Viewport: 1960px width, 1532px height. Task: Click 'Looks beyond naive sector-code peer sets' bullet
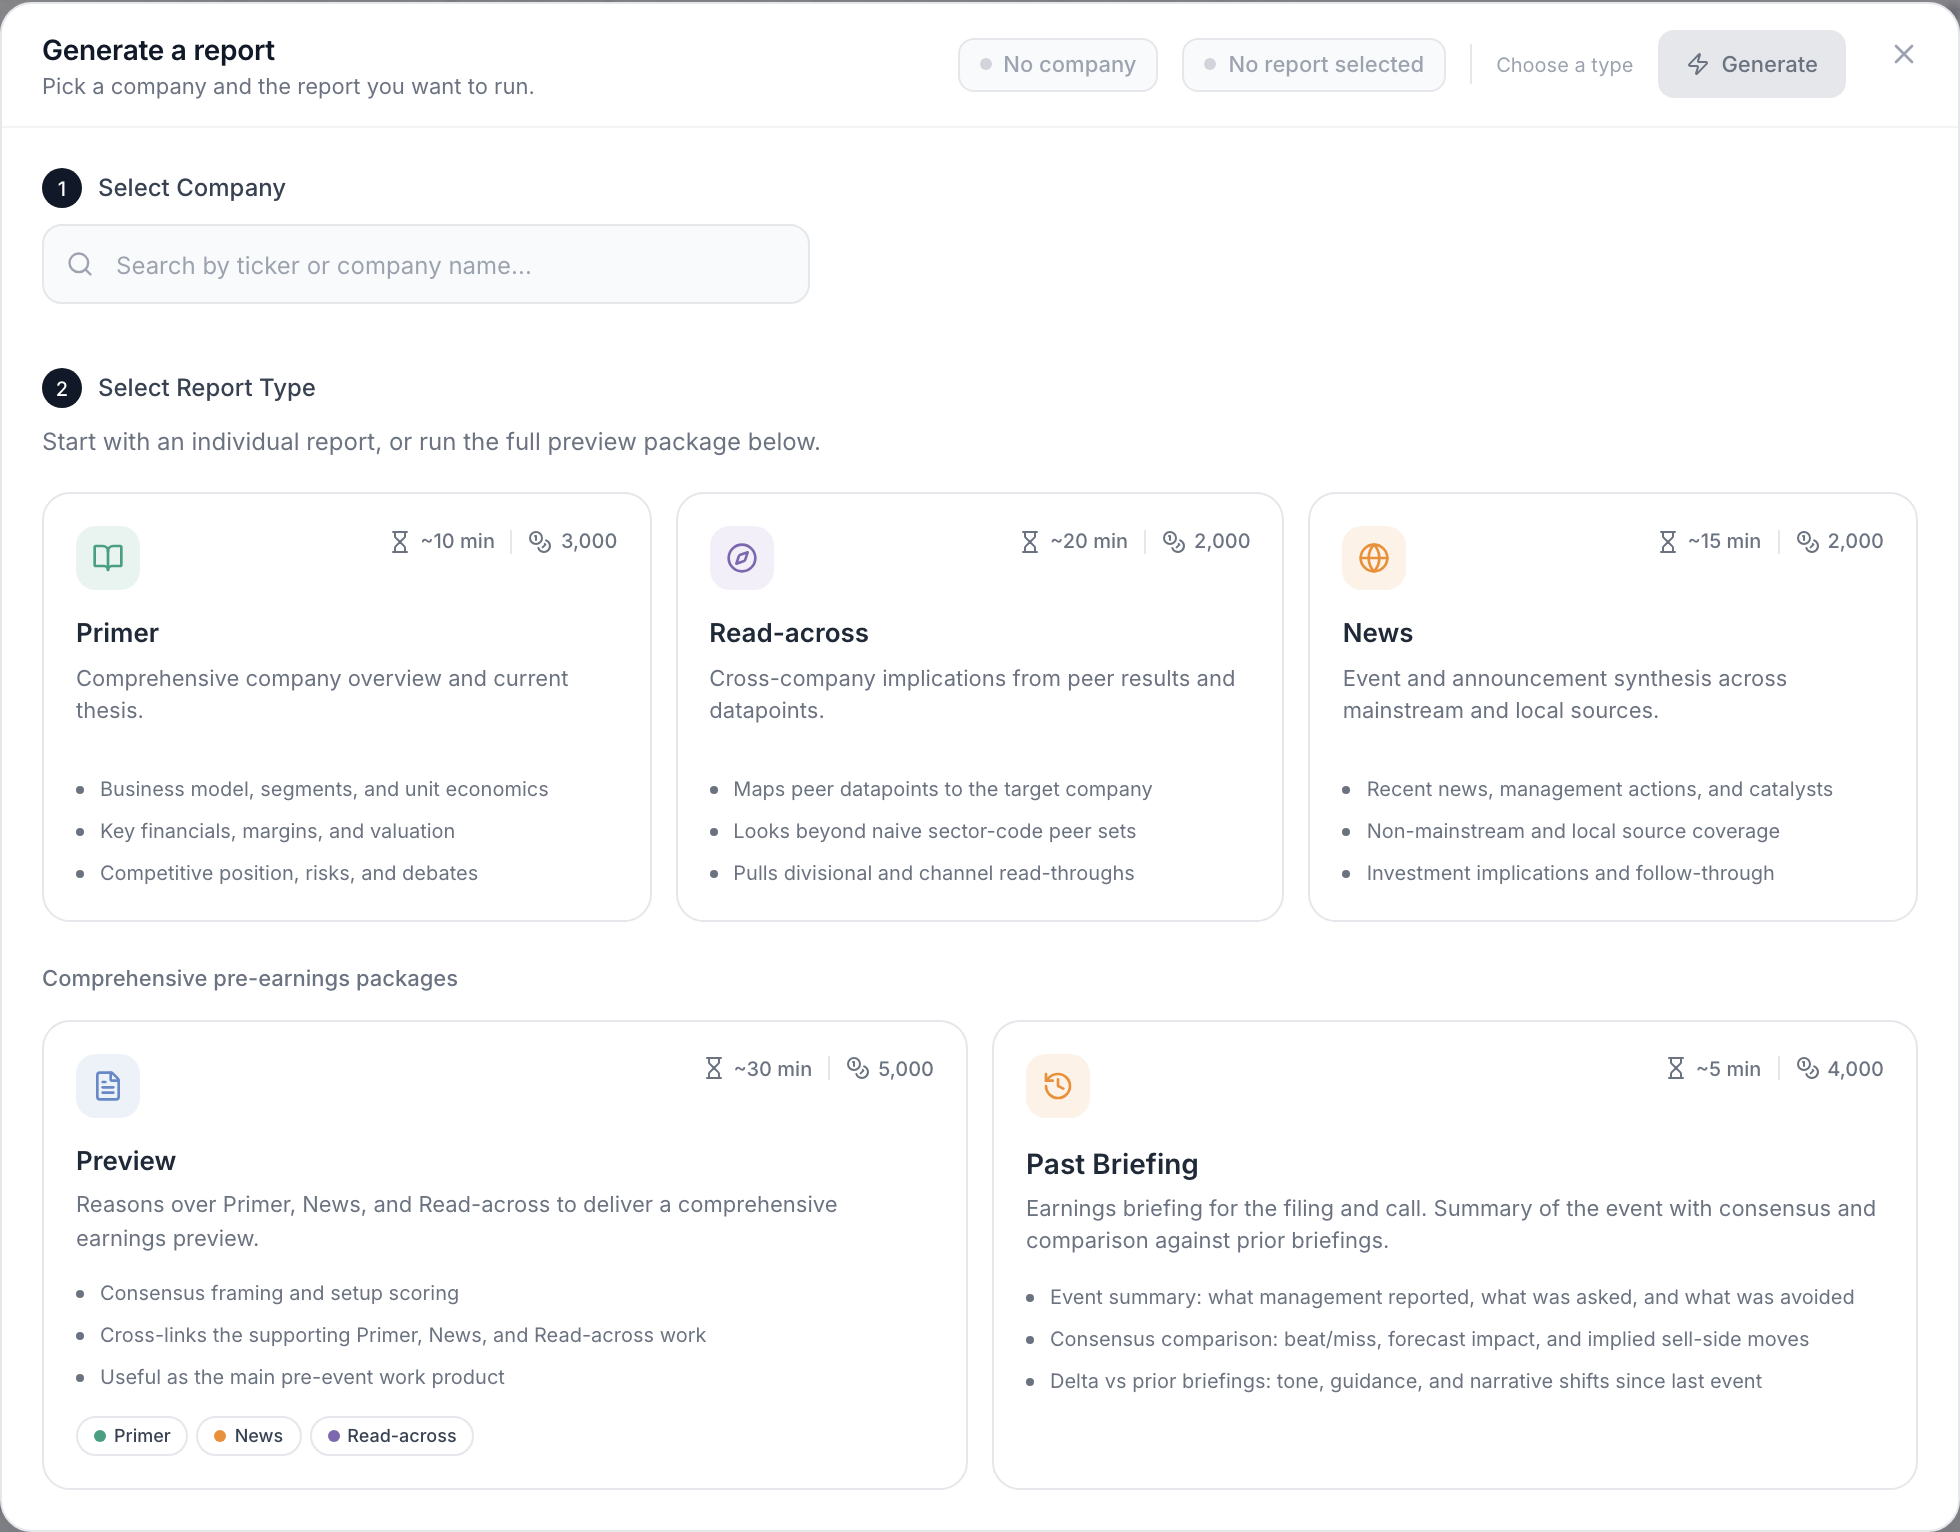[934, 831]
